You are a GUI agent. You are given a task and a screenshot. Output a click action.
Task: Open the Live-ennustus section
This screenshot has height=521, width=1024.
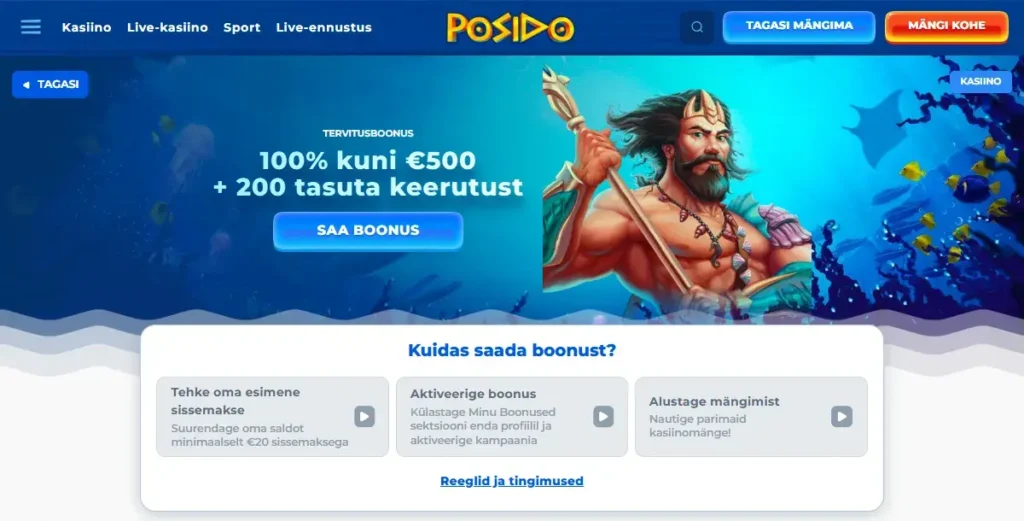coord(324,27)
